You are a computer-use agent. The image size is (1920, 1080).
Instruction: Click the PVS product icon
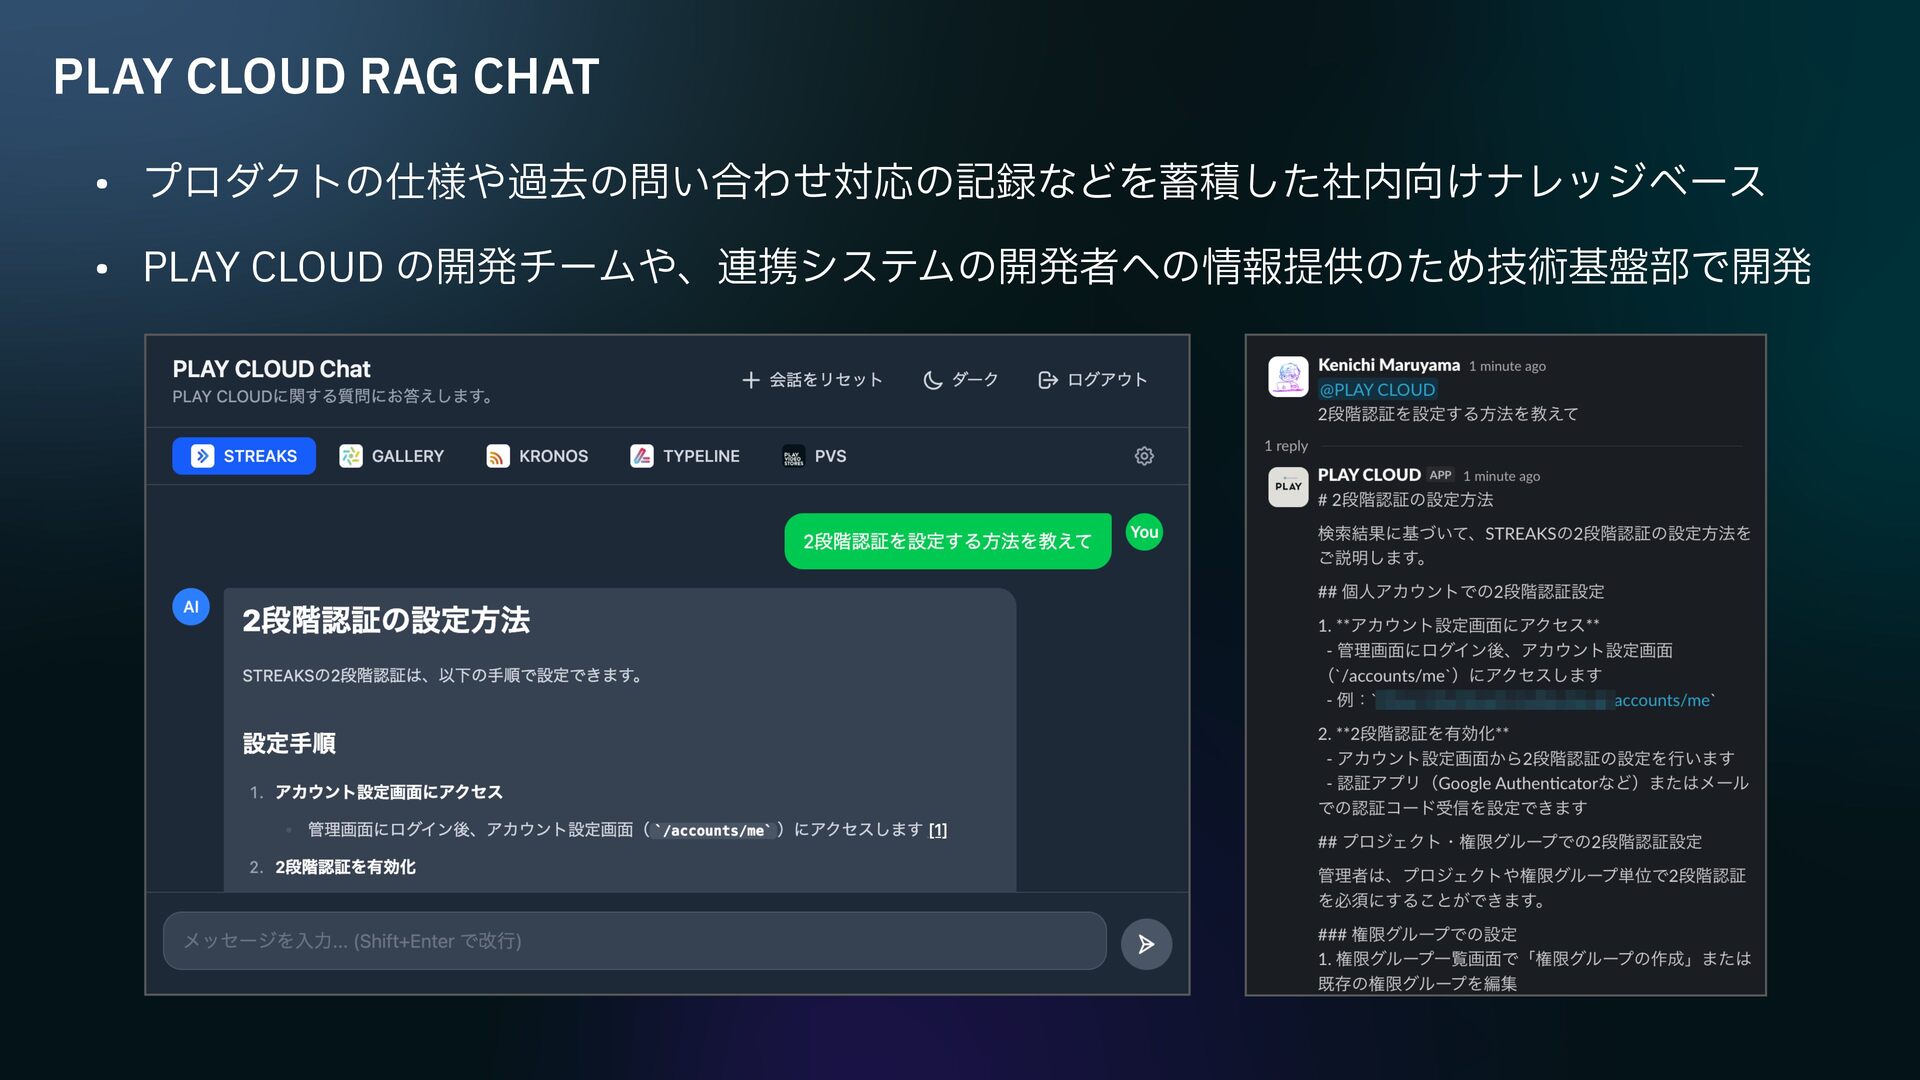click(x=794, y=456)
